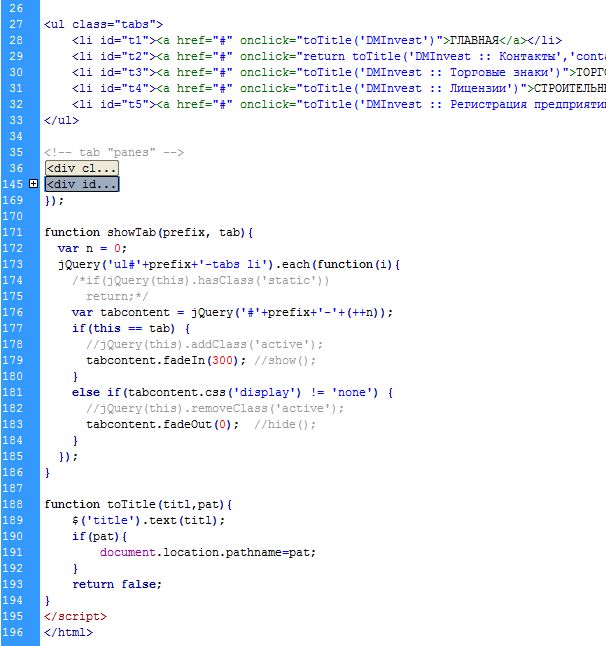The height and width of the screenshot is (646, 606).
Task: Click the li id="t5" Регистрация line
Action: coord(339,105)
